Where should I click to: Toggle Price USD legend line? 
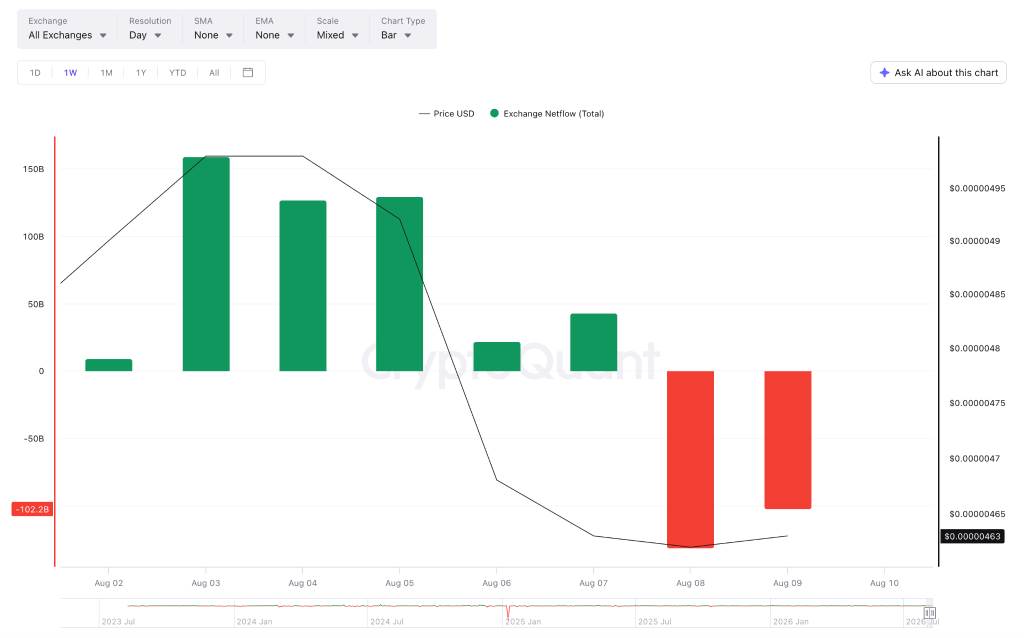pyautogui.click(x=424, y=114)
